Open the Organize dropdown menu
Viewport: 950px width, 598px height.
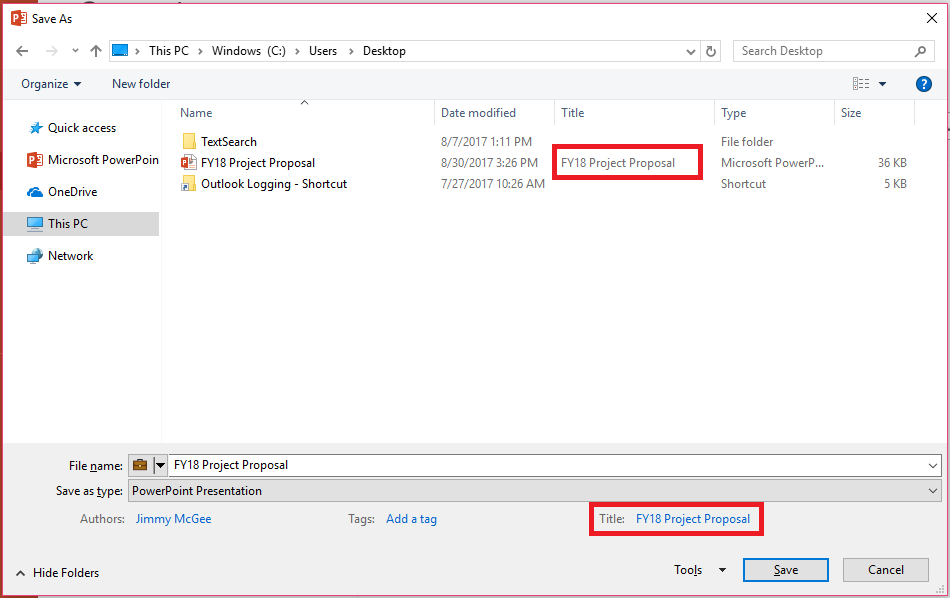pos(49,83)
